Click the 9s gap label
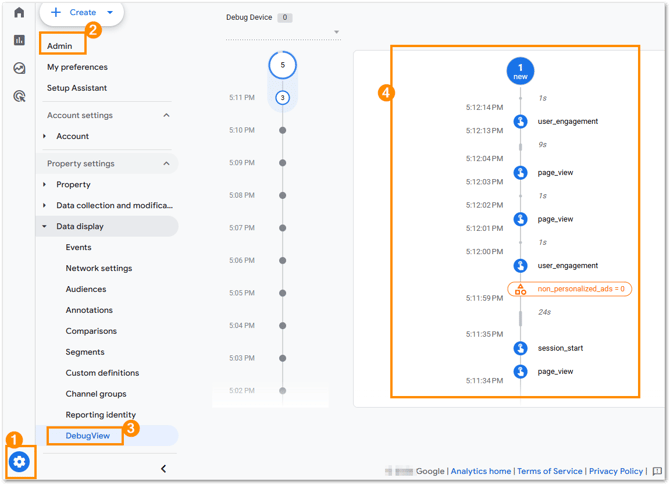Screen dimensions: 670x485 (x=542, y=145)
